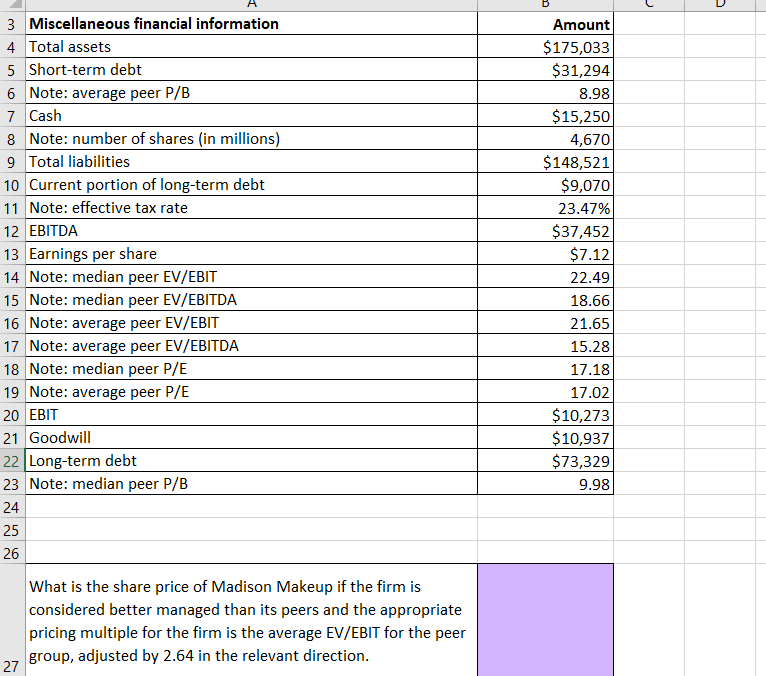Screen dimensions: 766x676
Task: Select the 'Amount' header cell
Action: point(545,23)
